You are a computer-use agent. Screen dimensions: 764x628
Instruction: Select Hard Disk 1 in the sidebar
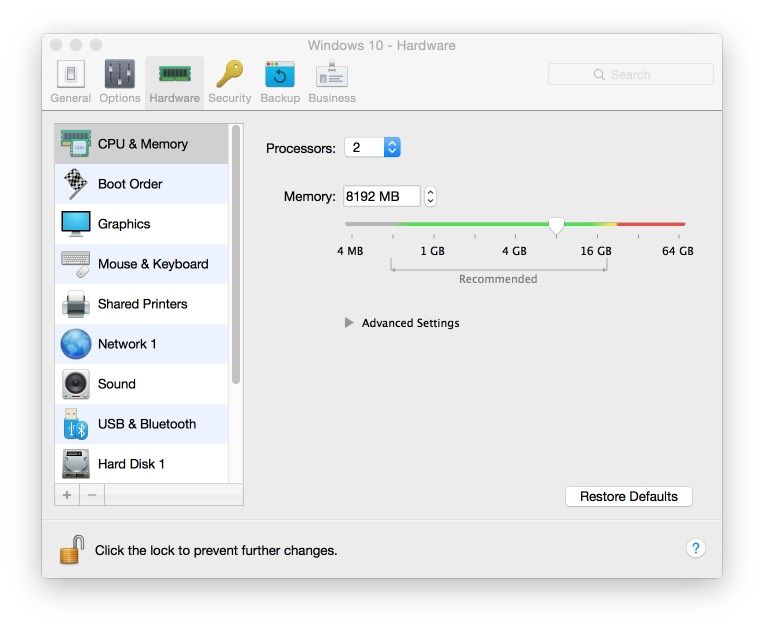click(x=141, y=464)
